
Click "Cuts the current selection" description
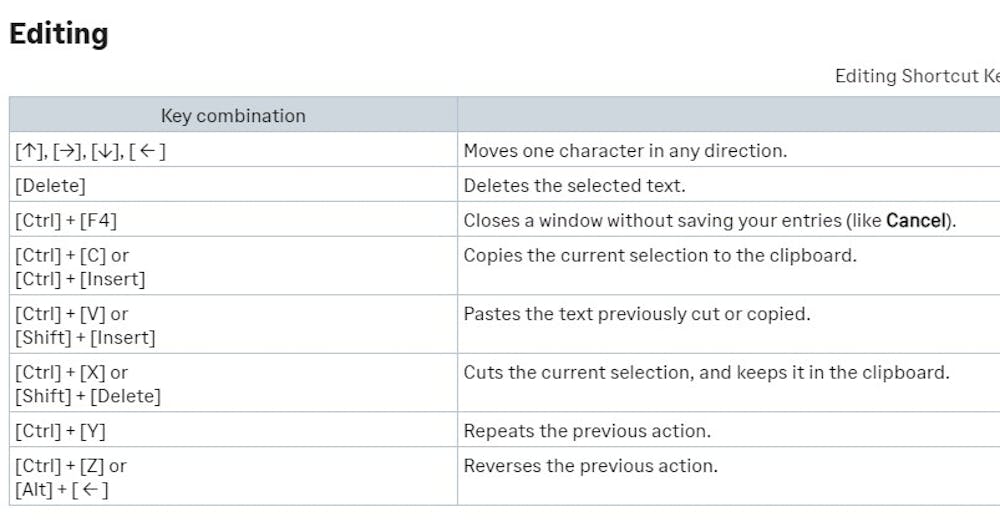[706, 372]
